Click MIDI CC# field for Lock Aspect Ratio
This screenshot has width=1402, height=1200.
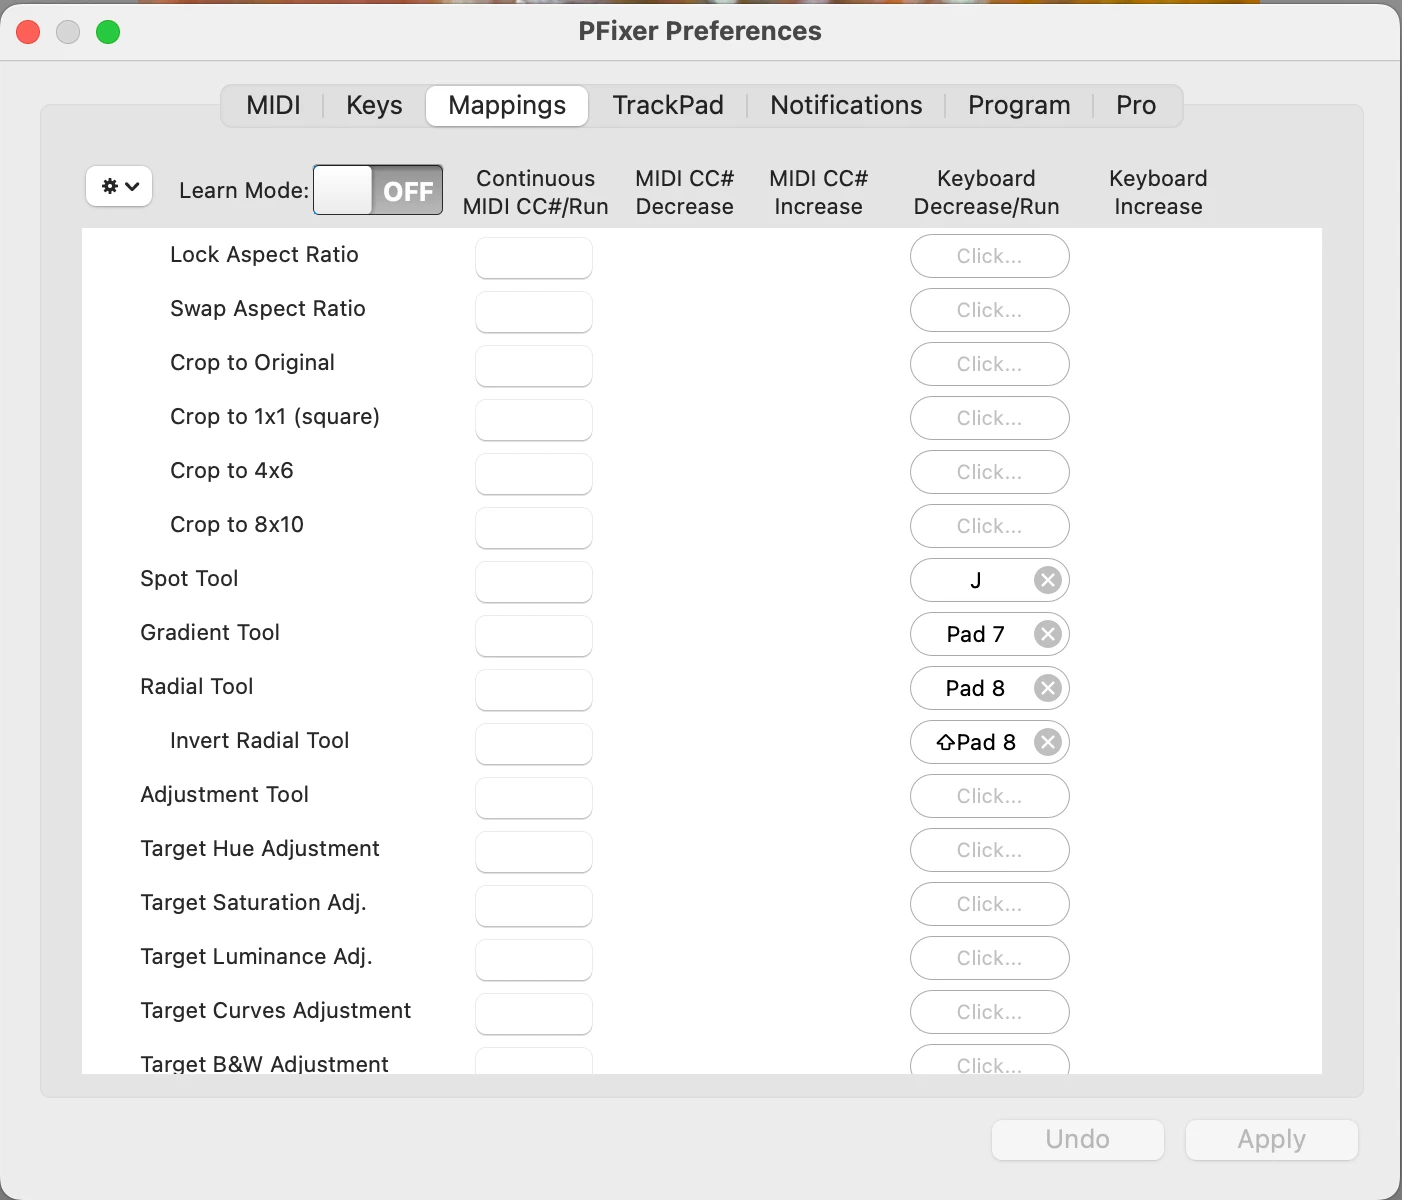tap(534, 258)
